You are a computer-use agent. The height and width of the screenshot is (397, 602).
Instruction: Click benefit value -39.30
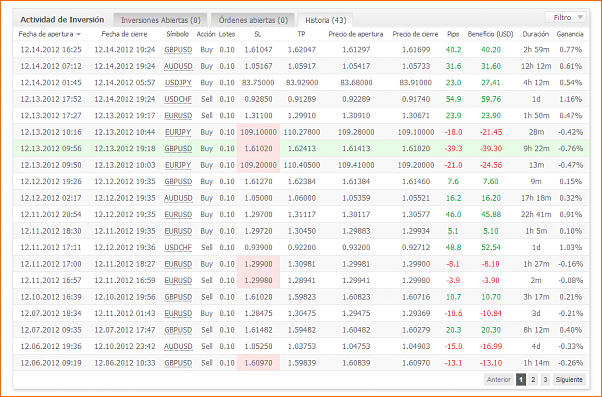tap(491, 149)
